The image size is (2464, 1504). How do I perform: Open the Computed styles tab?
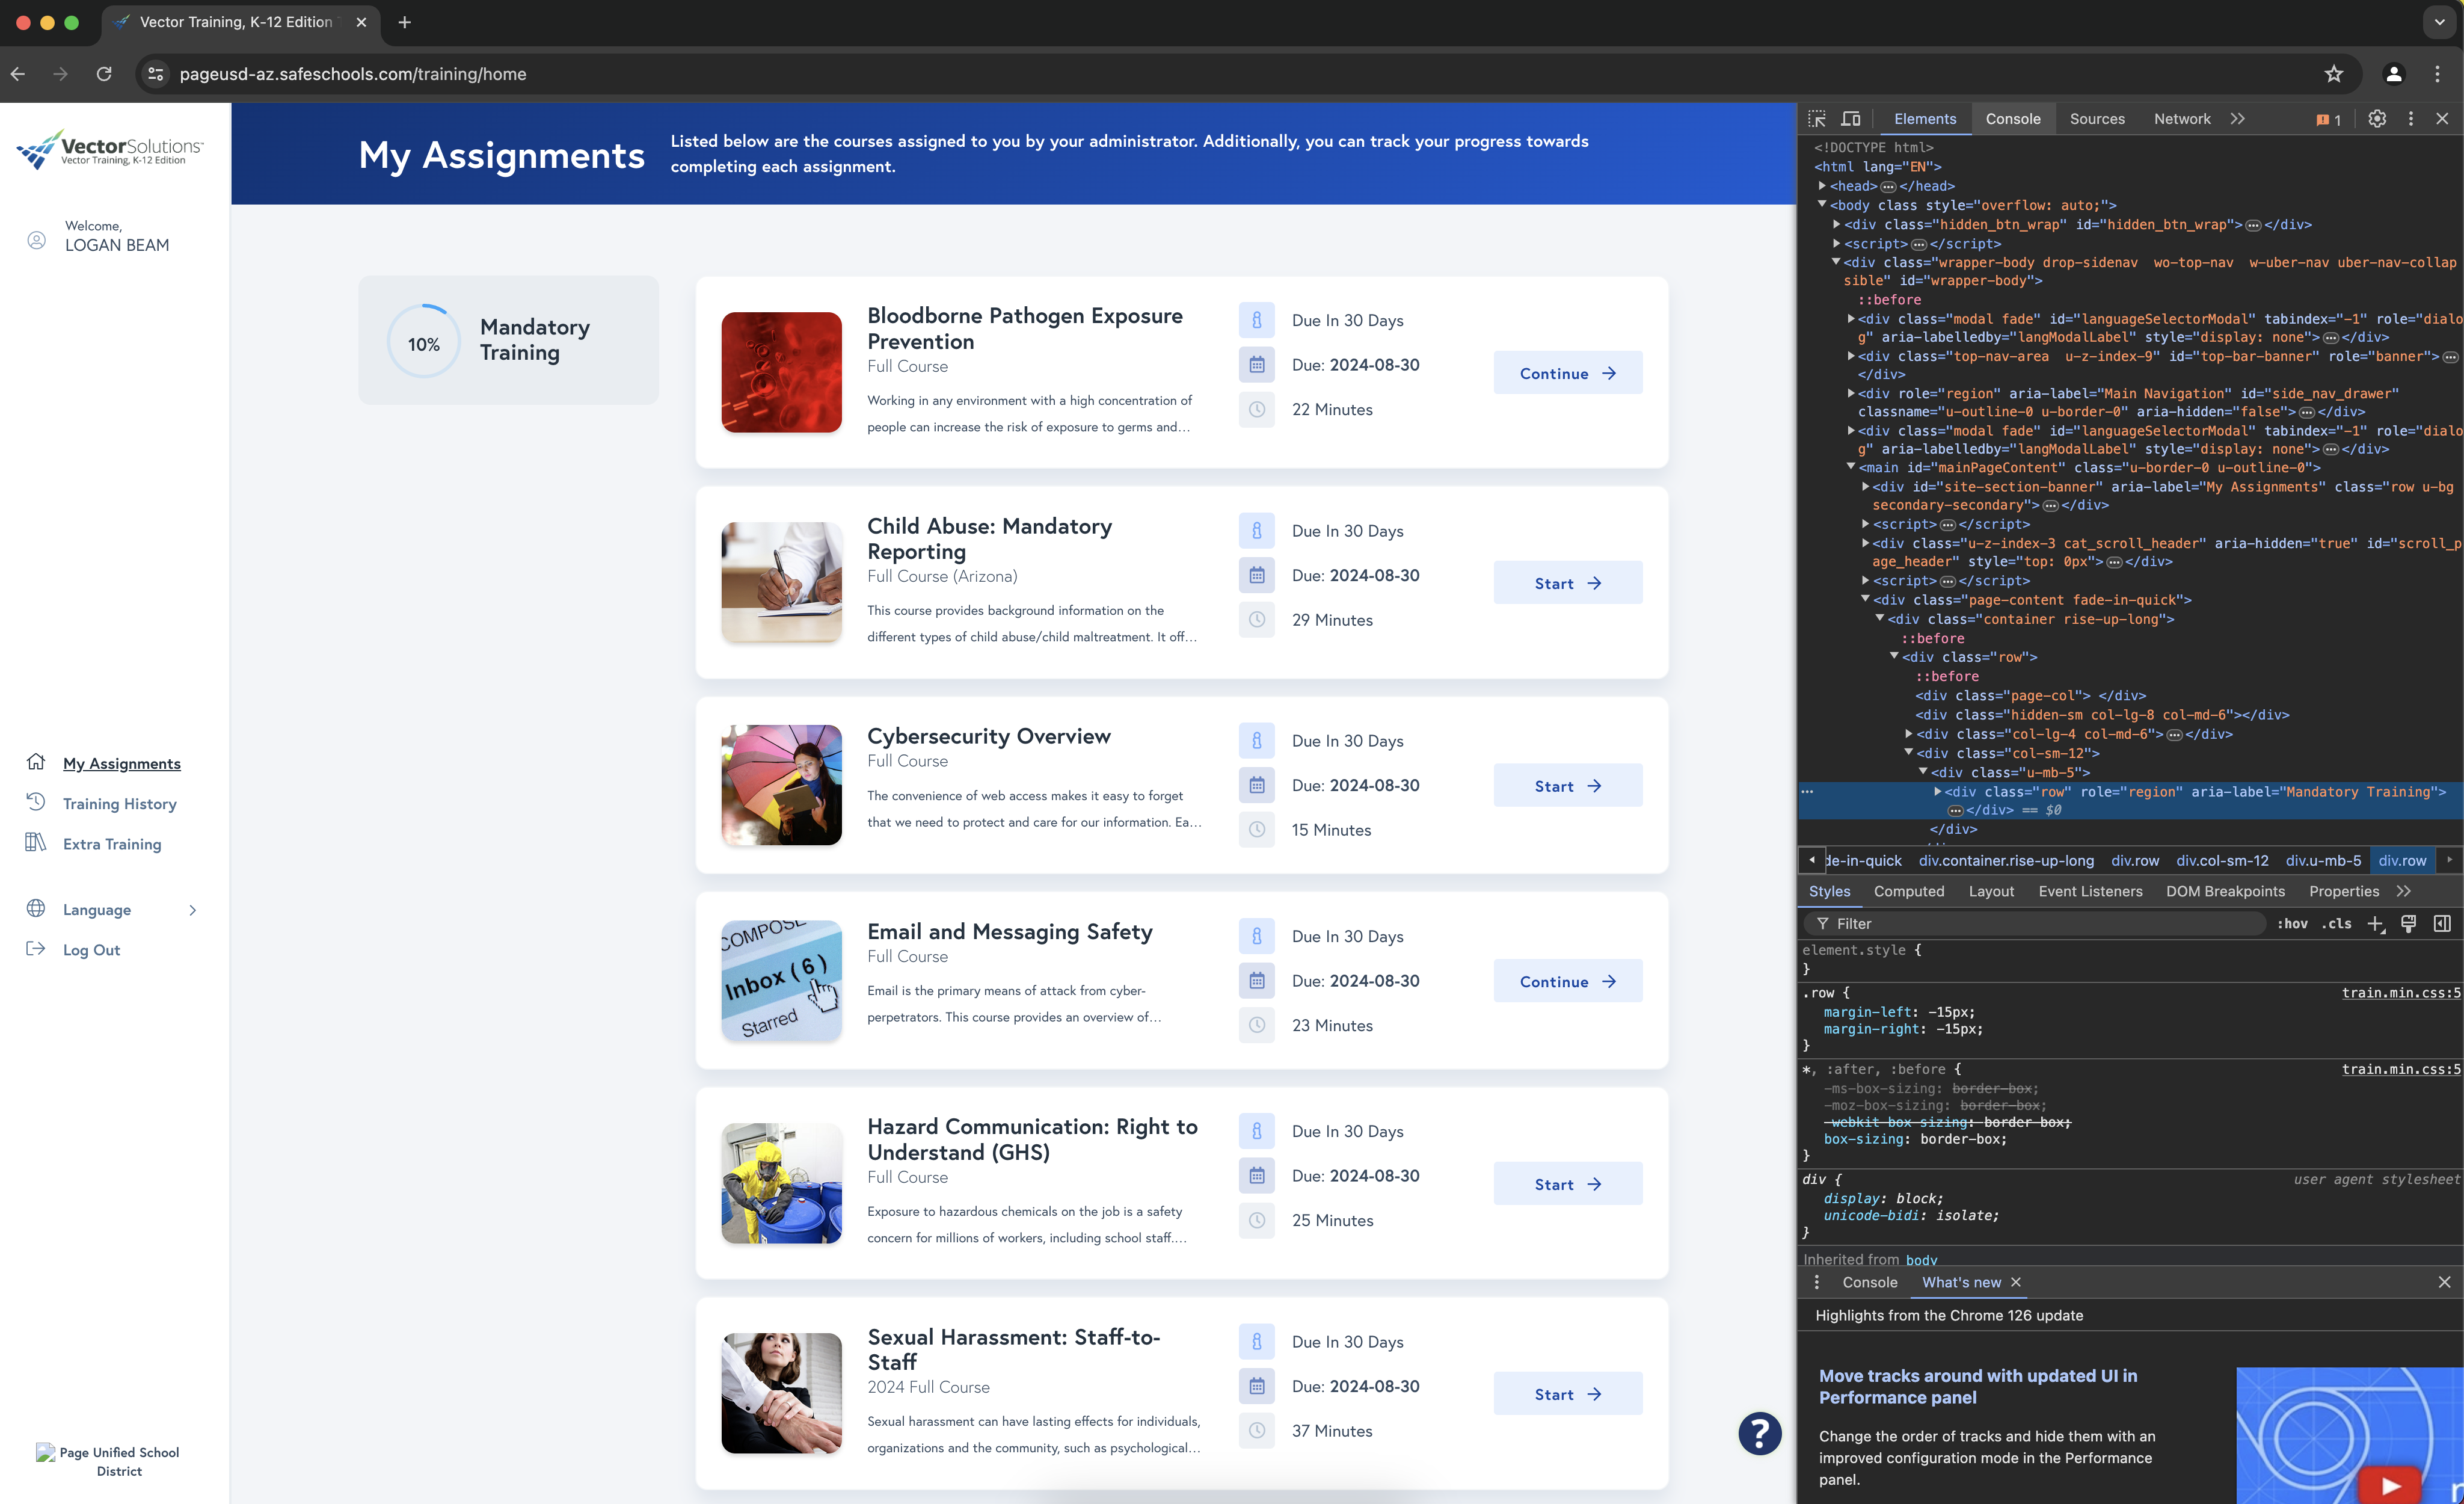click(x=1909, y=891)
